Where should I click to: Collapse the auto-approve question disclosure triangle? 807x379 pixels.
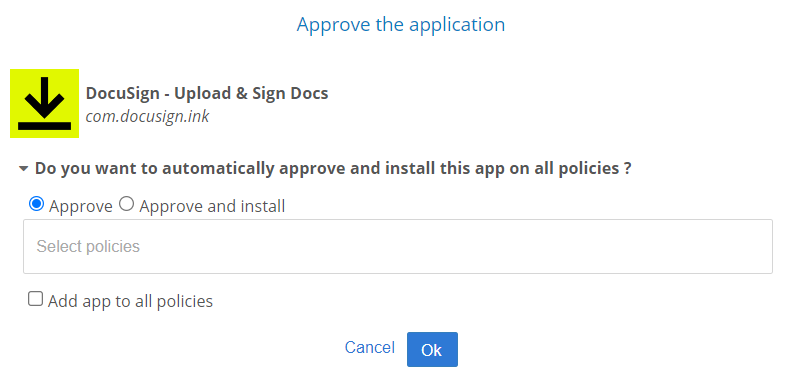click(x=23, y=168)
